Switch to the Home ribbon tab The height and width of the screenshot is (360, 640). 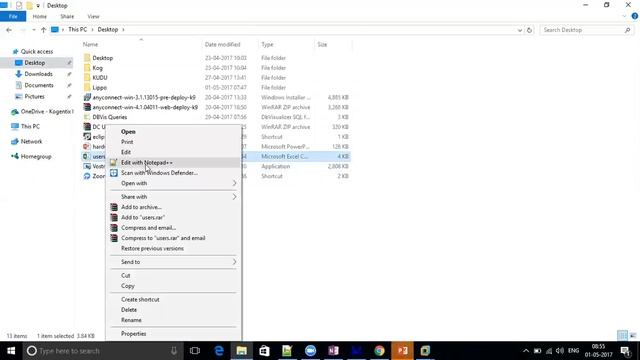[40, 16]
